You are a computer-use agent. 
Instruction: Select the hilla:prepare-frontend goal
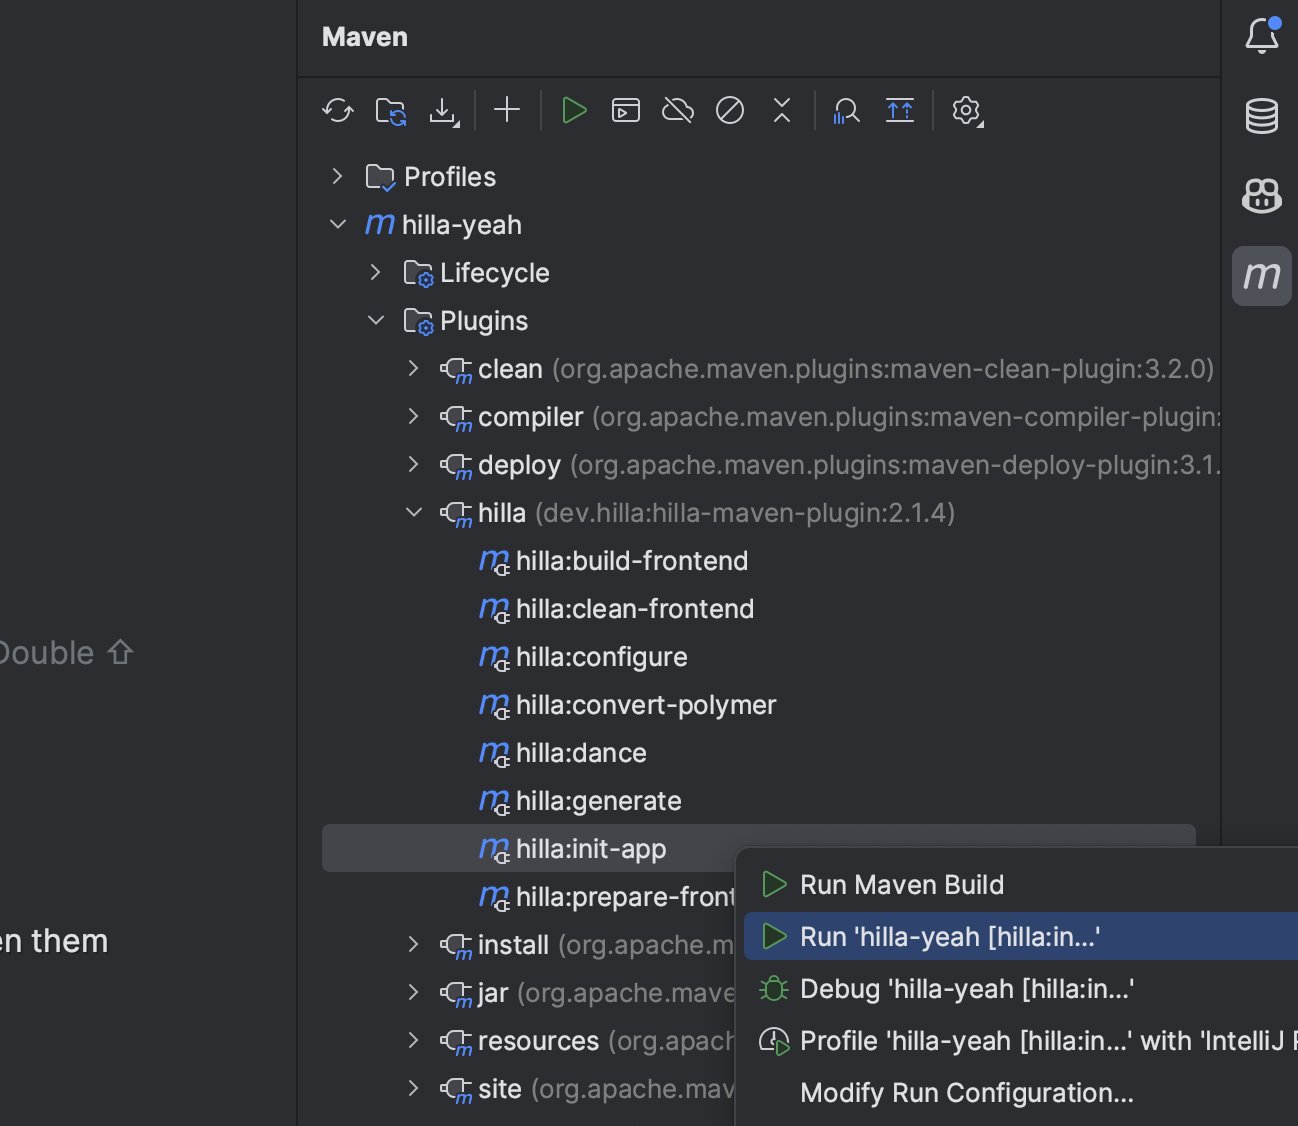pyautogui.click(x=626, y=897)
